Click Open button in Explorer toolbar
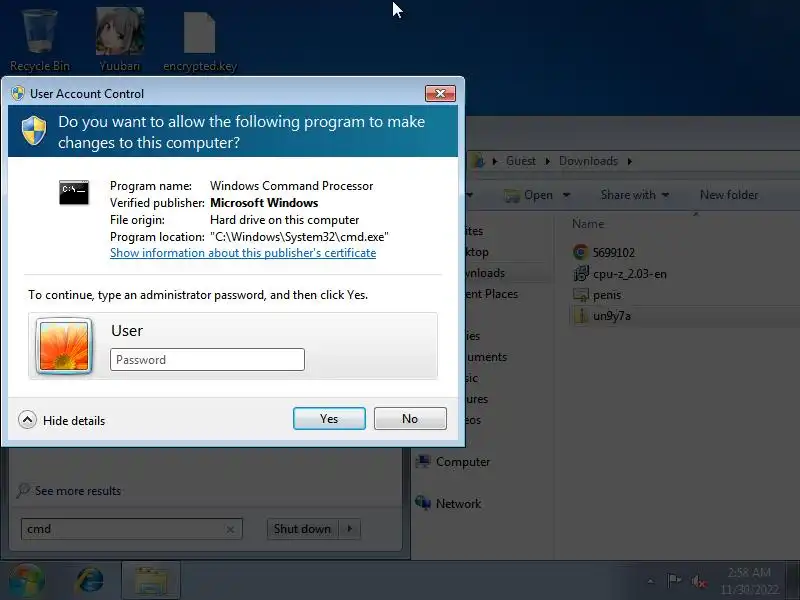 click(528, 195)
